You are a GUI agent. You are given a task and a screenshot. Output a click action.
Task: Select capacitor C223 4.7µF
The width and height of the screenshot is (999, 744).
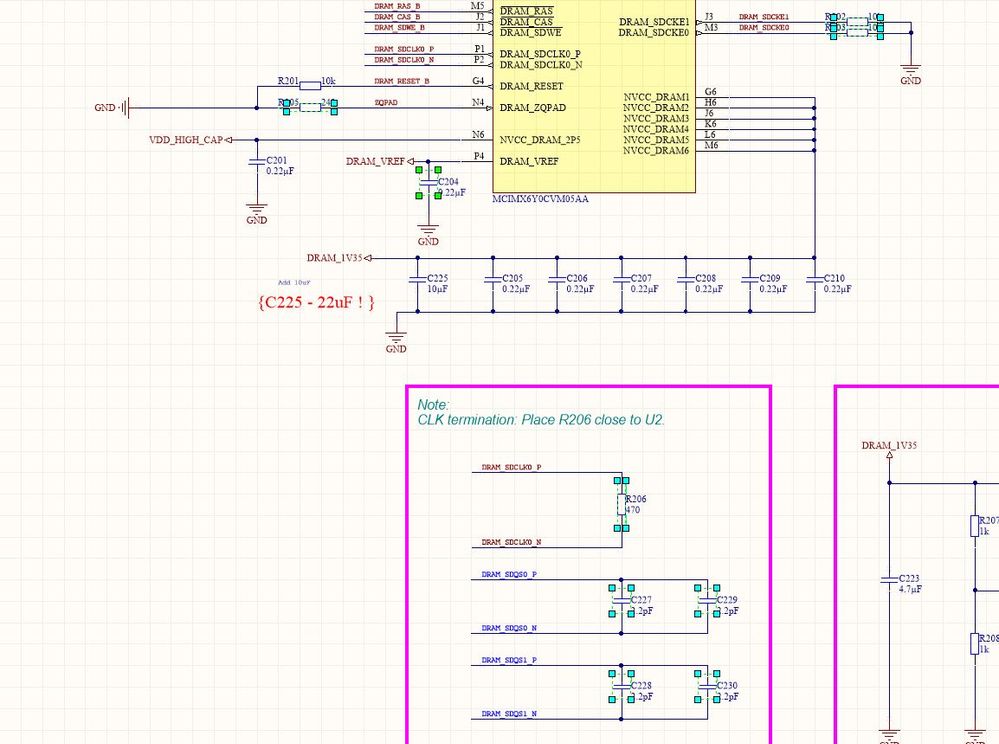pos(889,580)
